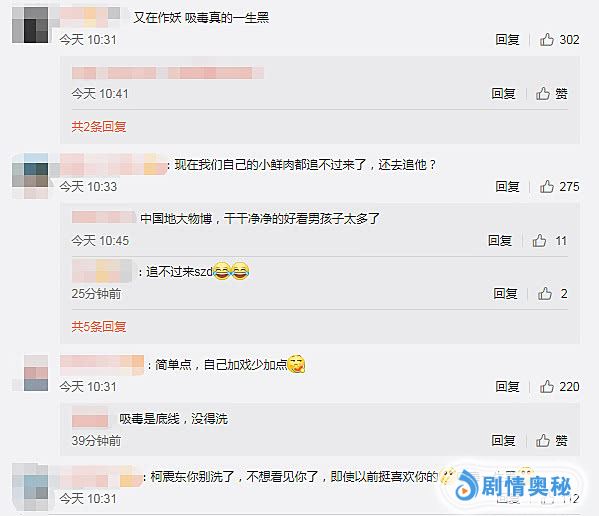Expand the 共2条回复 thread
This screenshot has height=516, width=599.
(x=99, y=126)
